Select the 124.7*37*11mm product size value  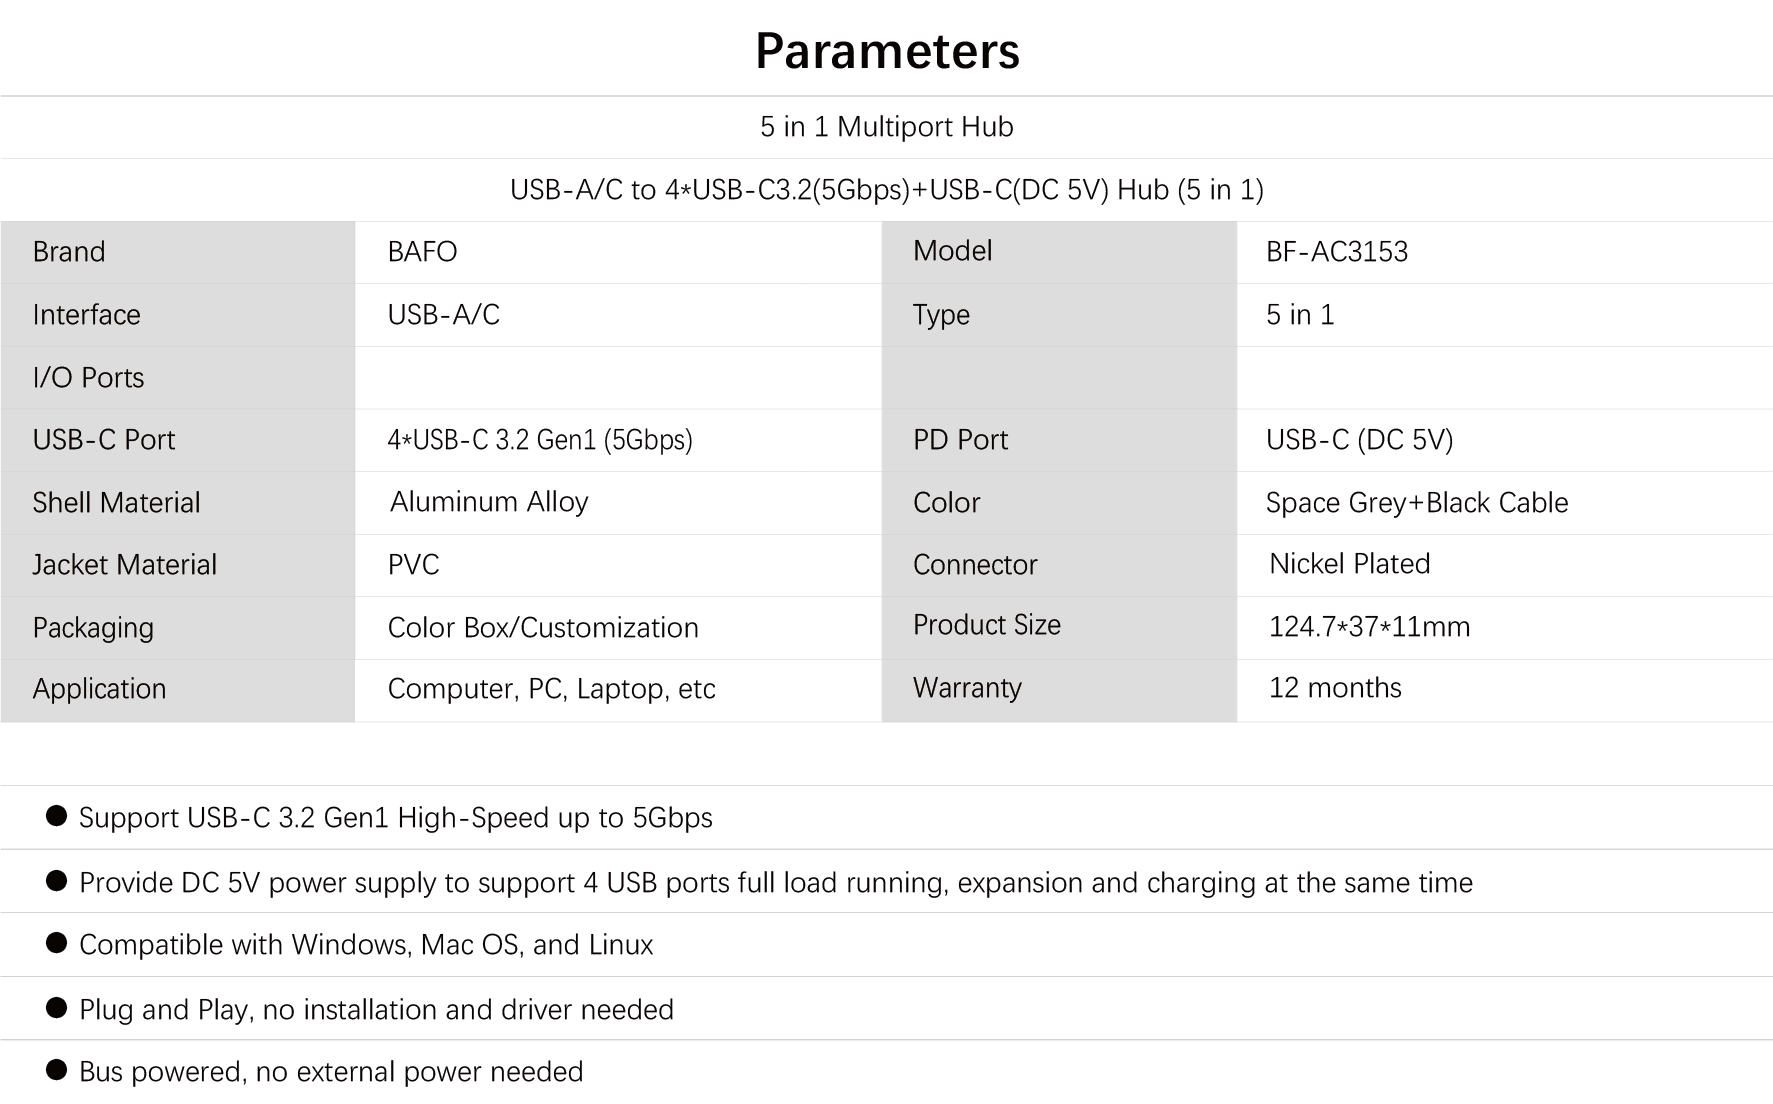[1370, 627]
